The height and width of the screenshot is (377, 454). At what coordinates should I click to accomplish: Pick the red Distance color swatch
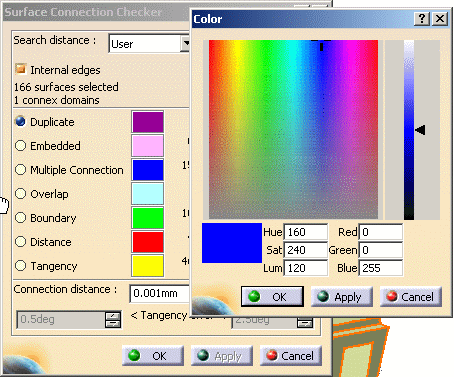[148, 242]
